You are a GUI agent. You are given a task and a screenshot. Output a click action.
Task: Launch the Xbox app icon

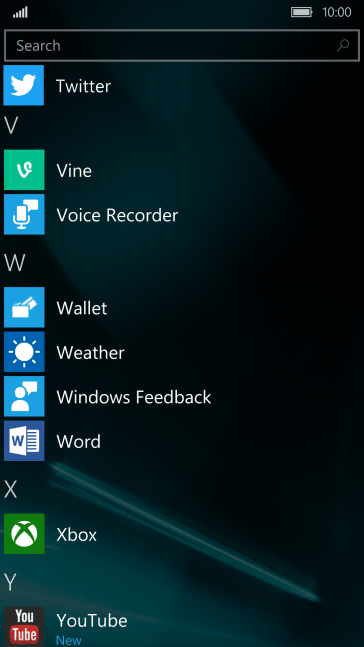[24, 534]
